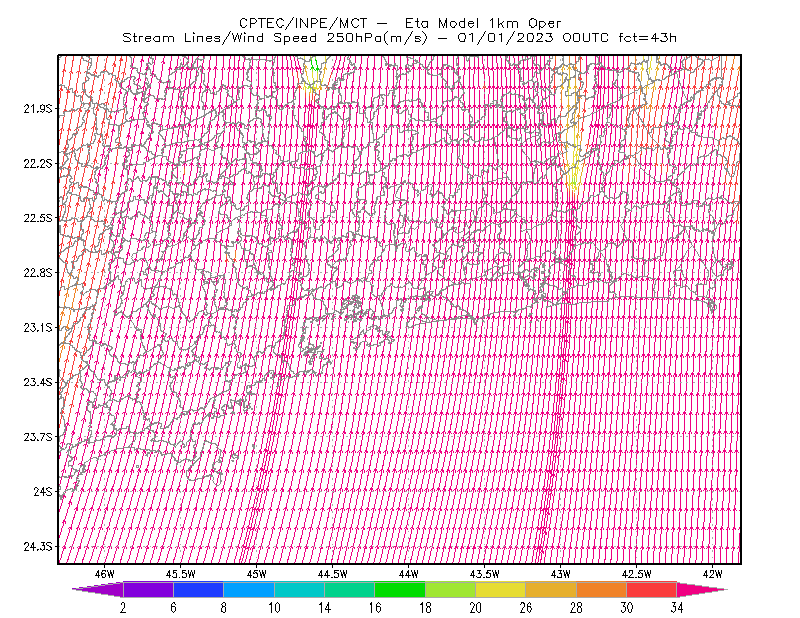Viewport: 800px width, 618px height.
Task: Click the blue 6–8 color legend segment
Action: point(198,589)
